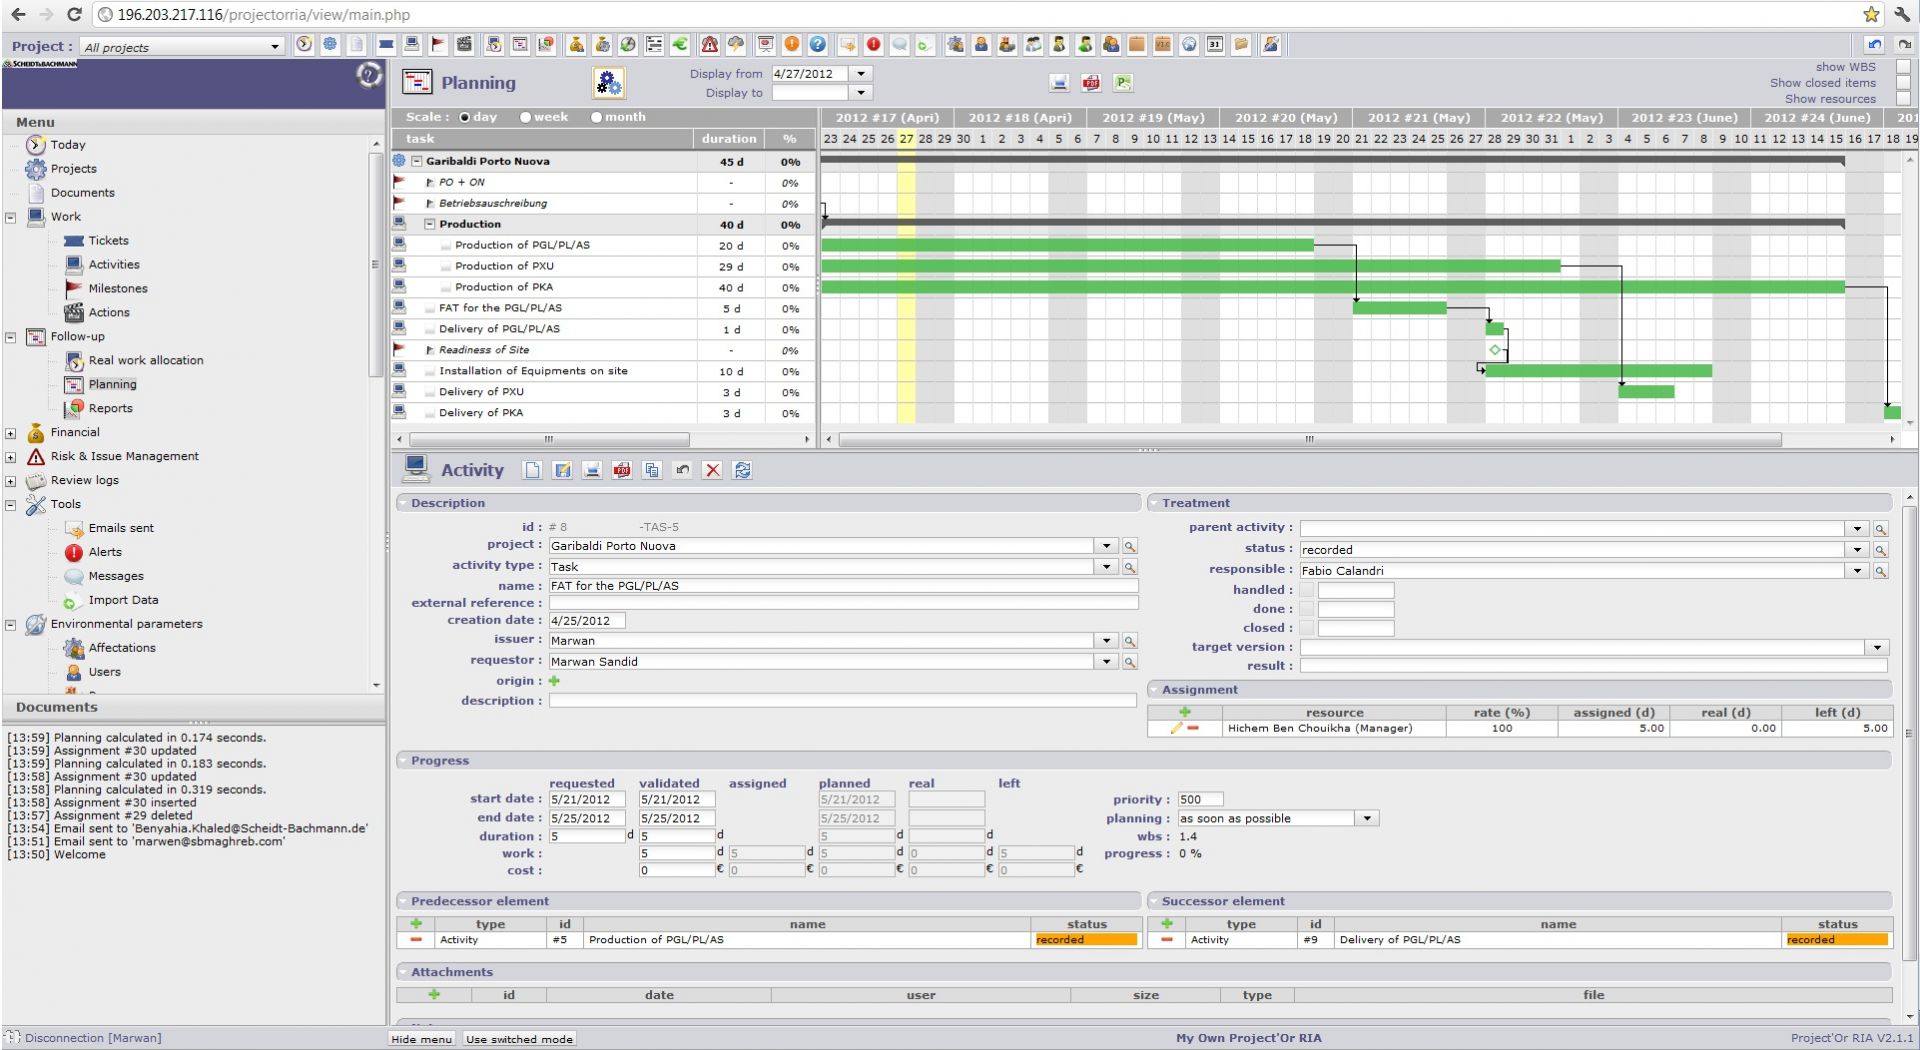Open Real work allocation in menu

point(145,360)
